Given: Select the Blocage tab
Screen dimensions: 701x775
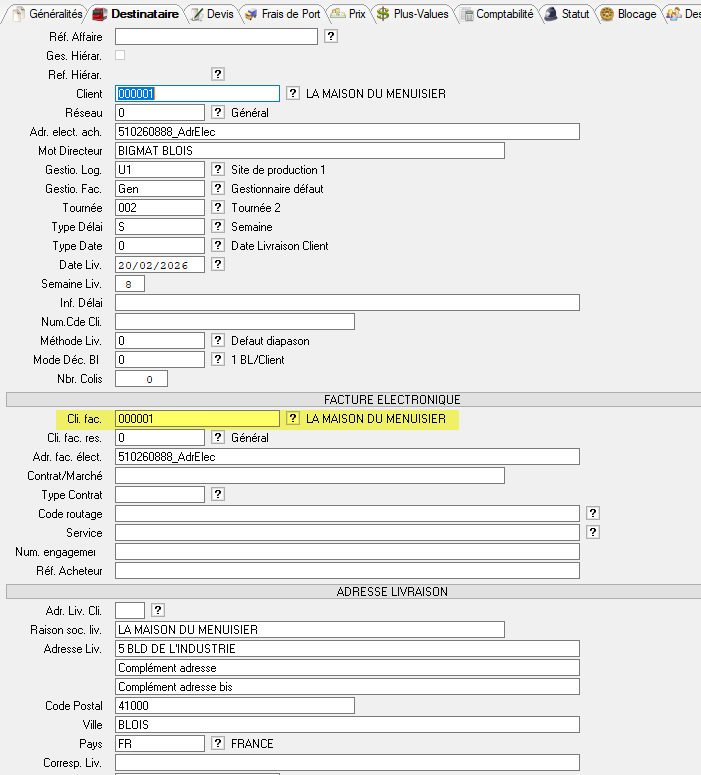Looking at the screenshot, I should 628,14.
